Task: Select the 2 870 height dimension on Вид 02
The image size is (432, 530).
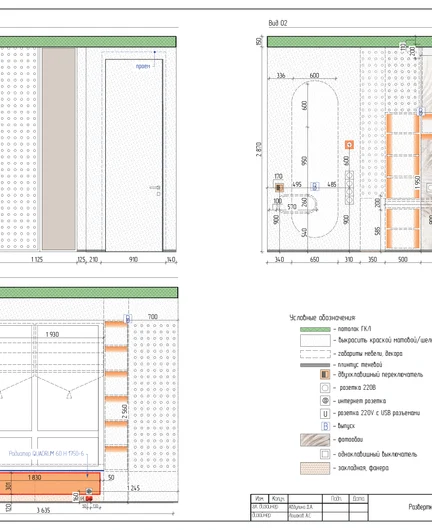Action: point(259,149)
